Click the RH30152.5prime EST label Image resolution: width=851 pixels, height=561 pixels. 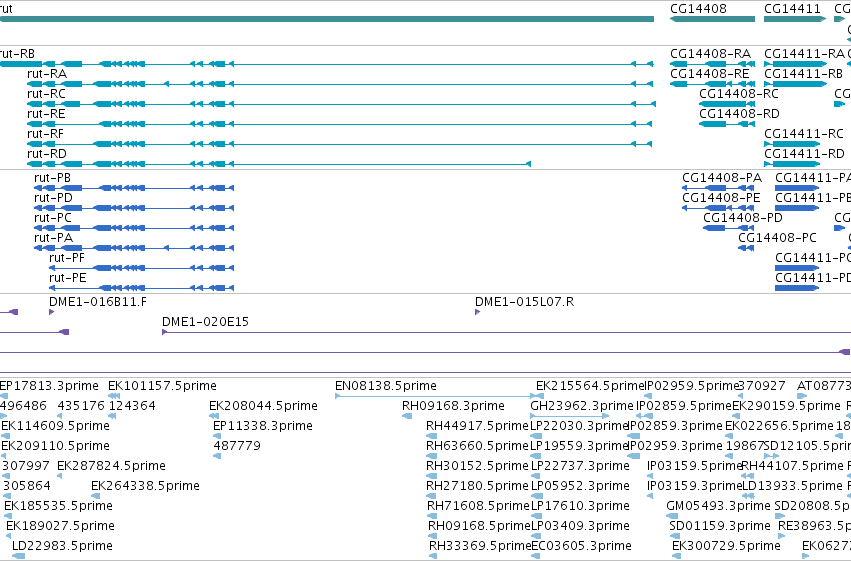click(477, 466)
